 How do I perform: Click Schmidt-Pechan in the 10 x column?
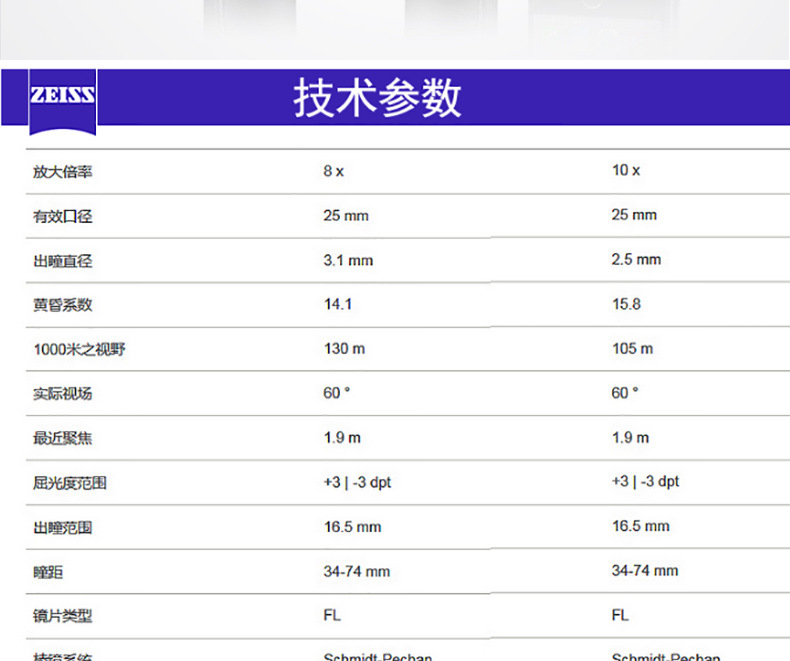coord(666,656)
